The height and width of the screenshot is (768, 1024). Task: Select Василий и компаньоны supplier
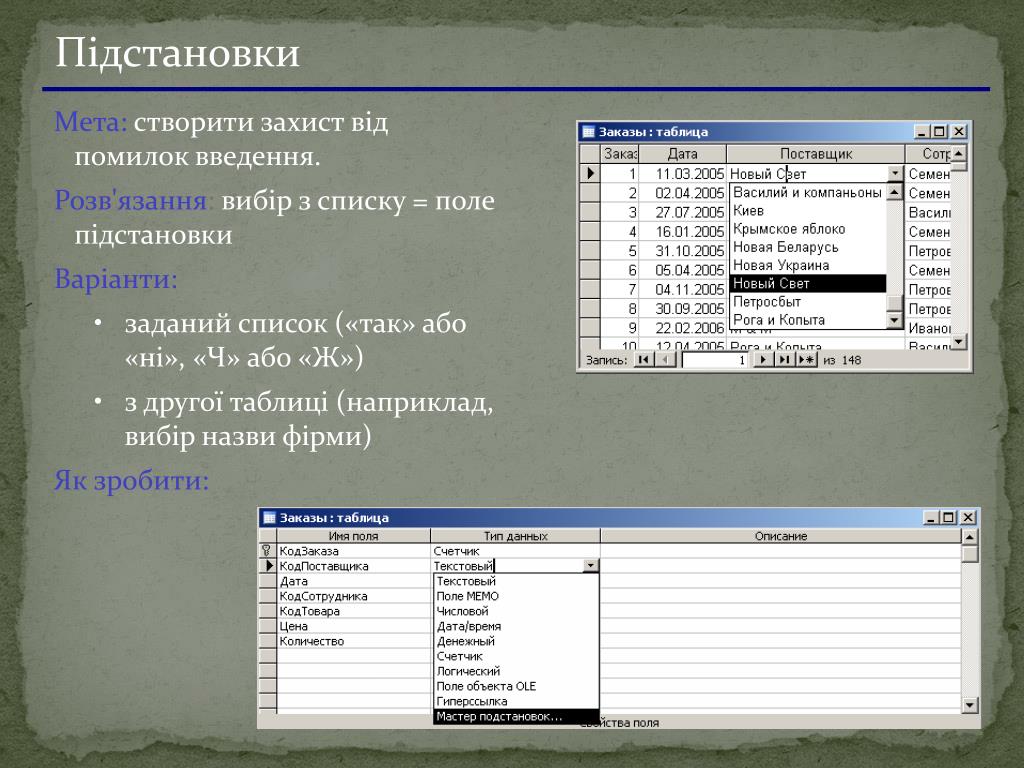(808, 193)
